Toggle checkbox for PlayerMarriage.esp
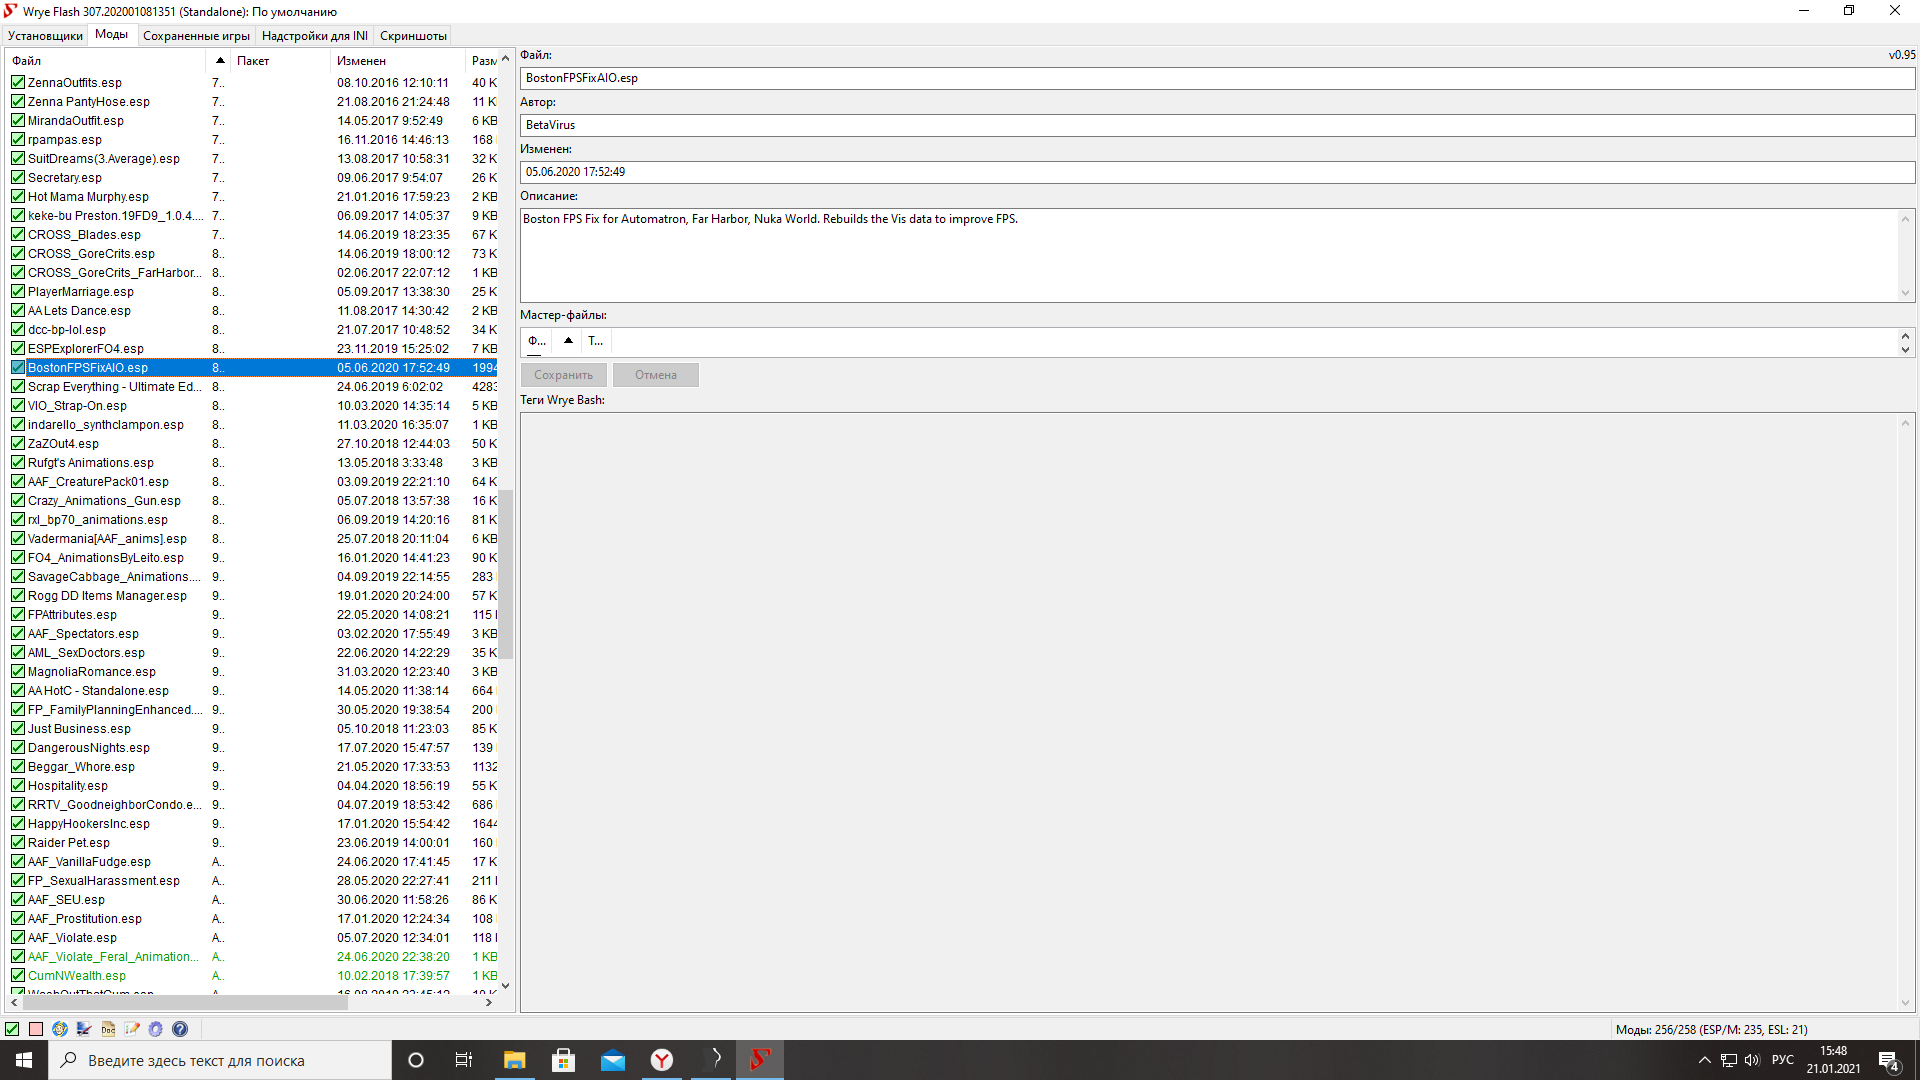Viewport: 1920px width, 1080px height. (x=18, y=292)
